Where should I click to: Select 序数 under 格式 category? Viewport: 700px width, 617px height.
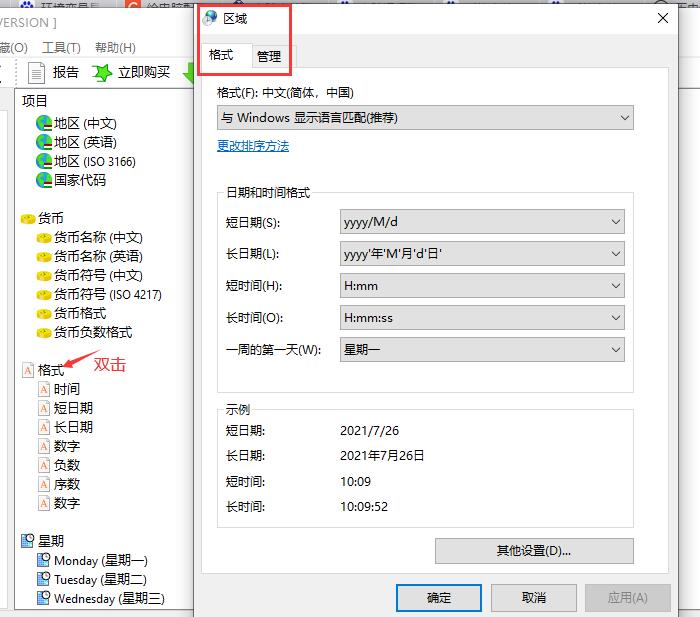point(67,484)
